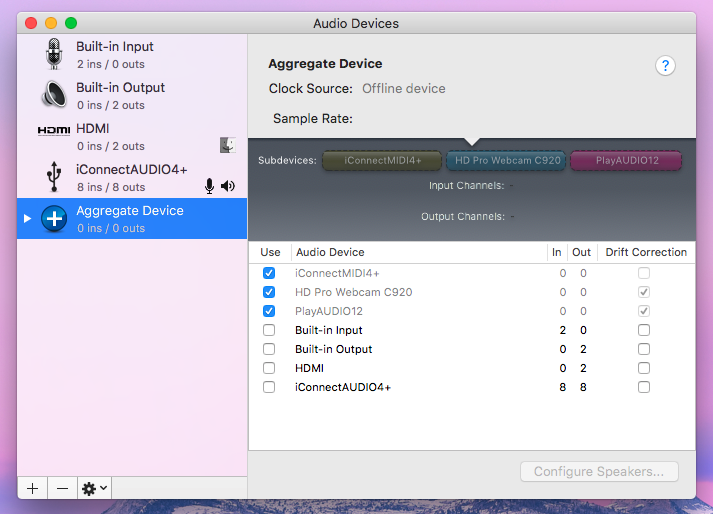
Task: Click Built-in Output name in the table
Action: 334,349
